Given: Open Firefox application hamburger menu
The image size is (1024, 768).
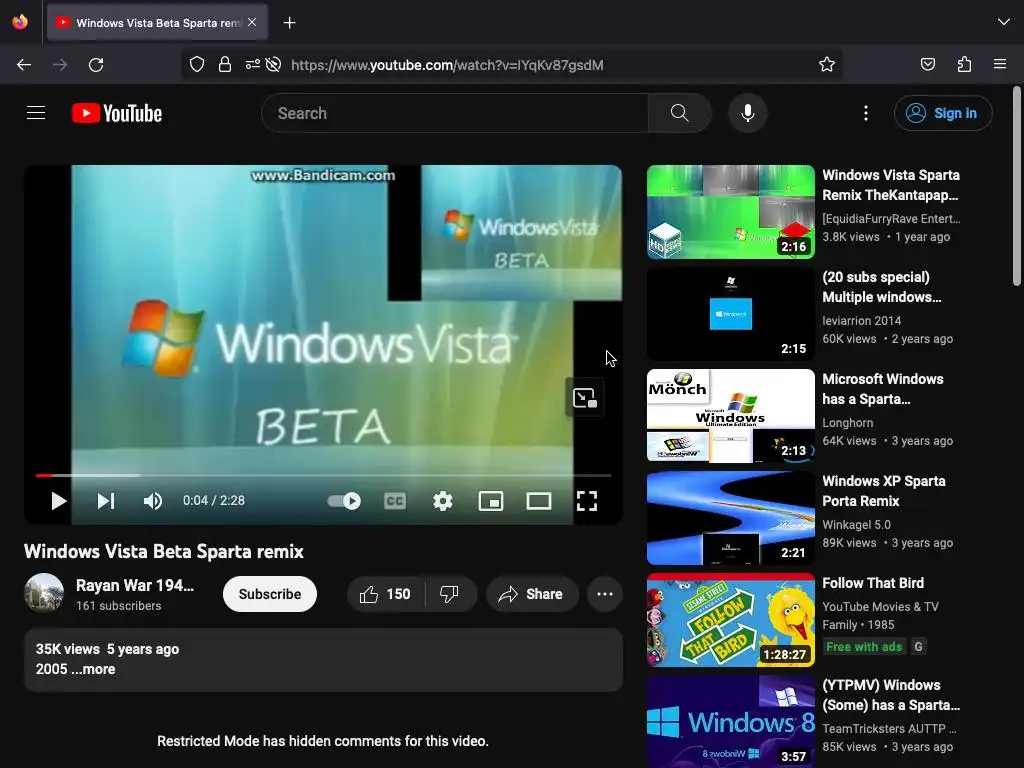Looking at the screenshot, I should pos(1000,64).
